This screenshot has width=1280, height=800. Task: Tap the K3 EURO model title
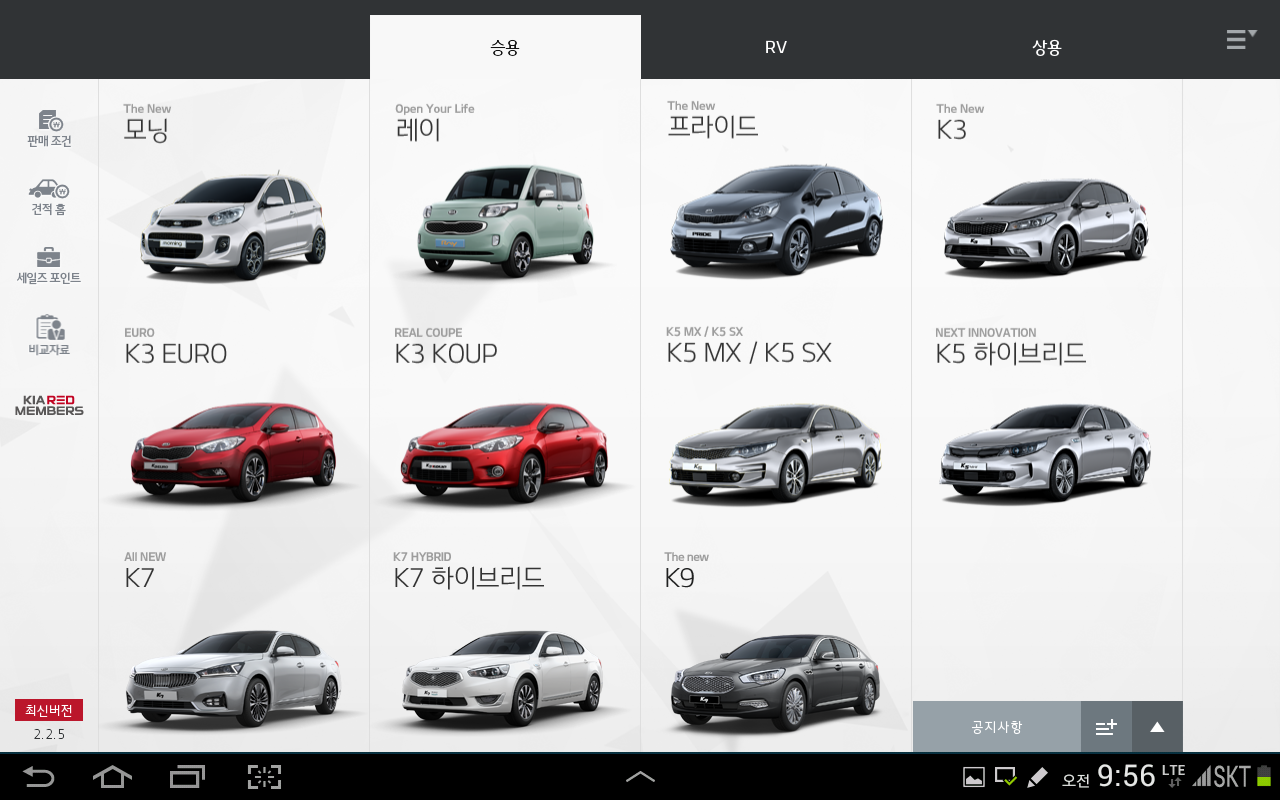click(176, 354)
